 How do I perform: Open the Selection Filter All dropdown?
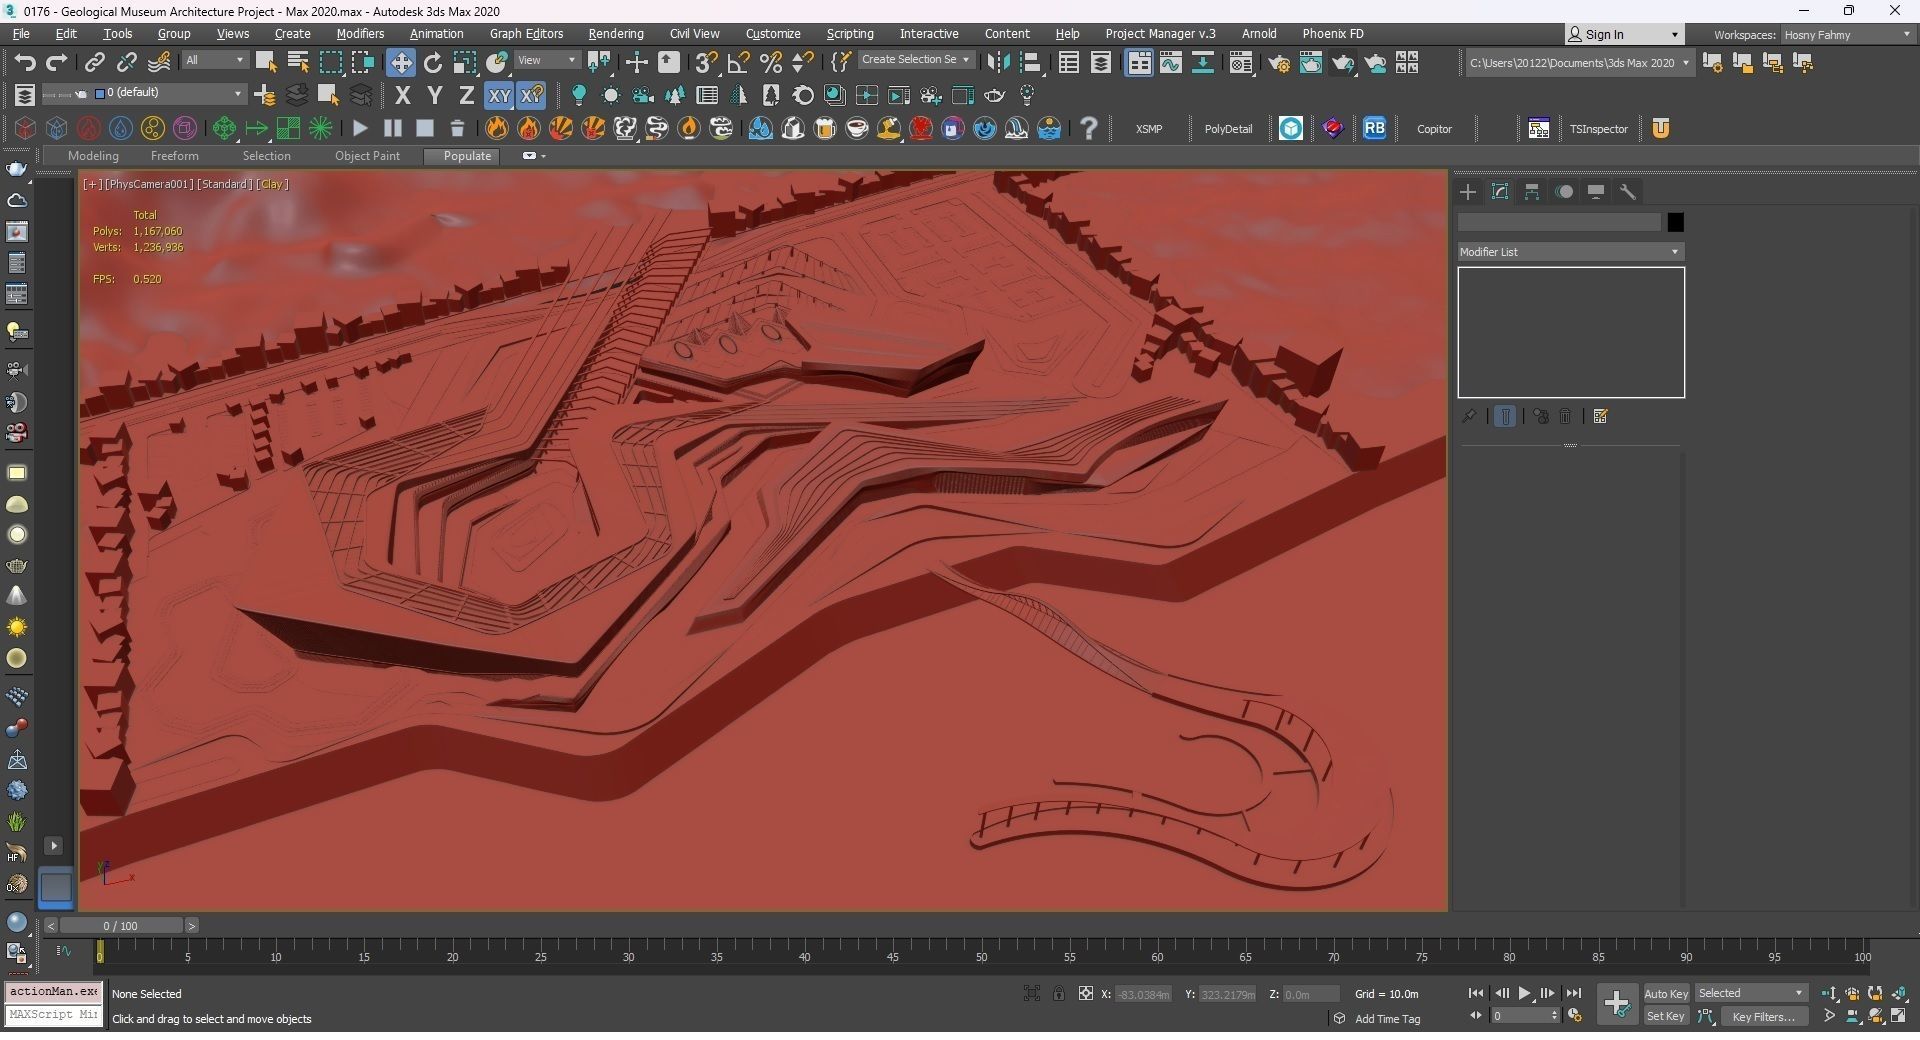[x=214, y=61]
